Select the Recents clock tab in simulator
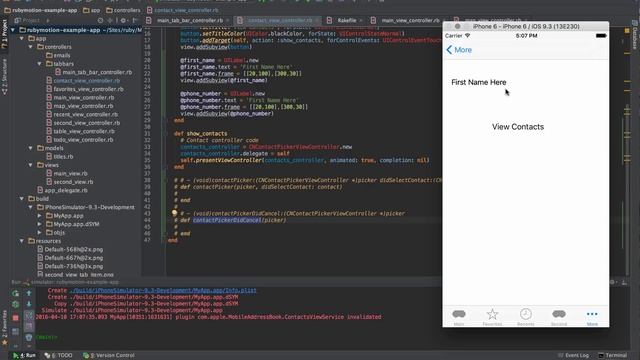Image resolution: width=640 pixels, height=360 pixels. [526, 317]
